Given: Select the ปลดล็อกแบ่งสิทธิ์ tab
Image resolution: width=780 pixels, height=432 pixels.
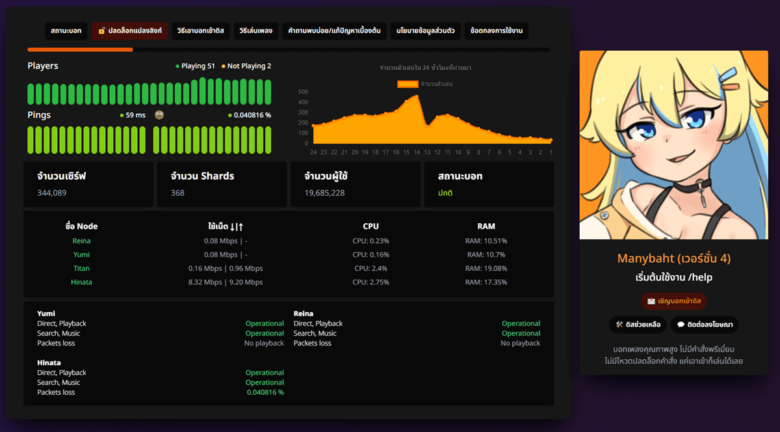Looking at the screenshot, I should [x=130, y=30].
